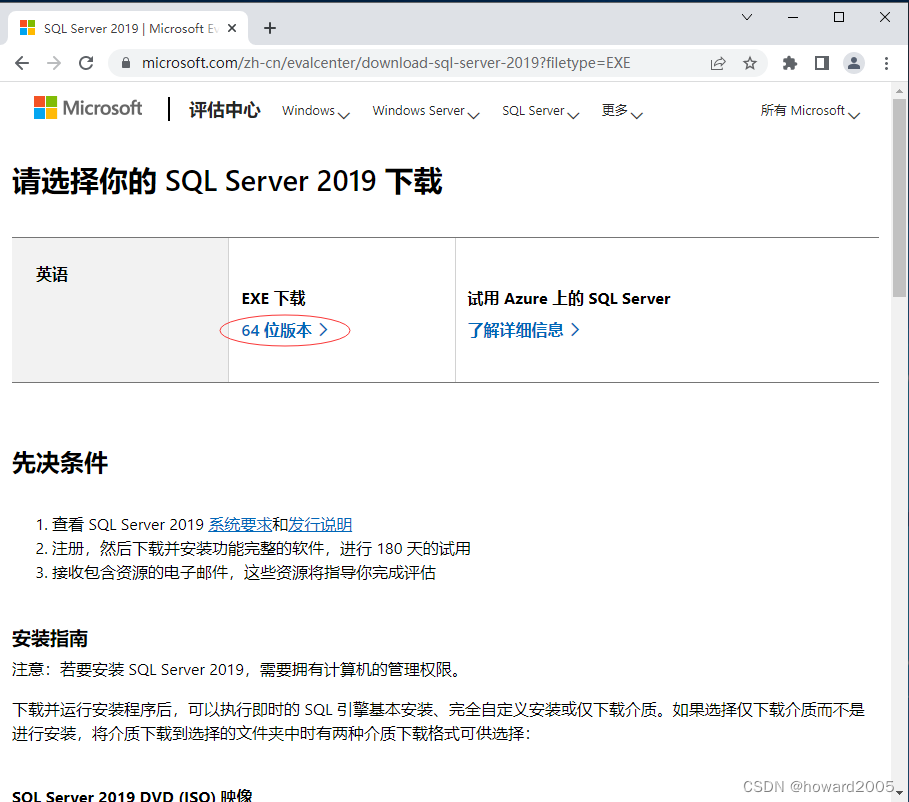The width and height of the screenshot is (909, 802).
Task: Click the address bar URL
Action: (x=386, y=63)
